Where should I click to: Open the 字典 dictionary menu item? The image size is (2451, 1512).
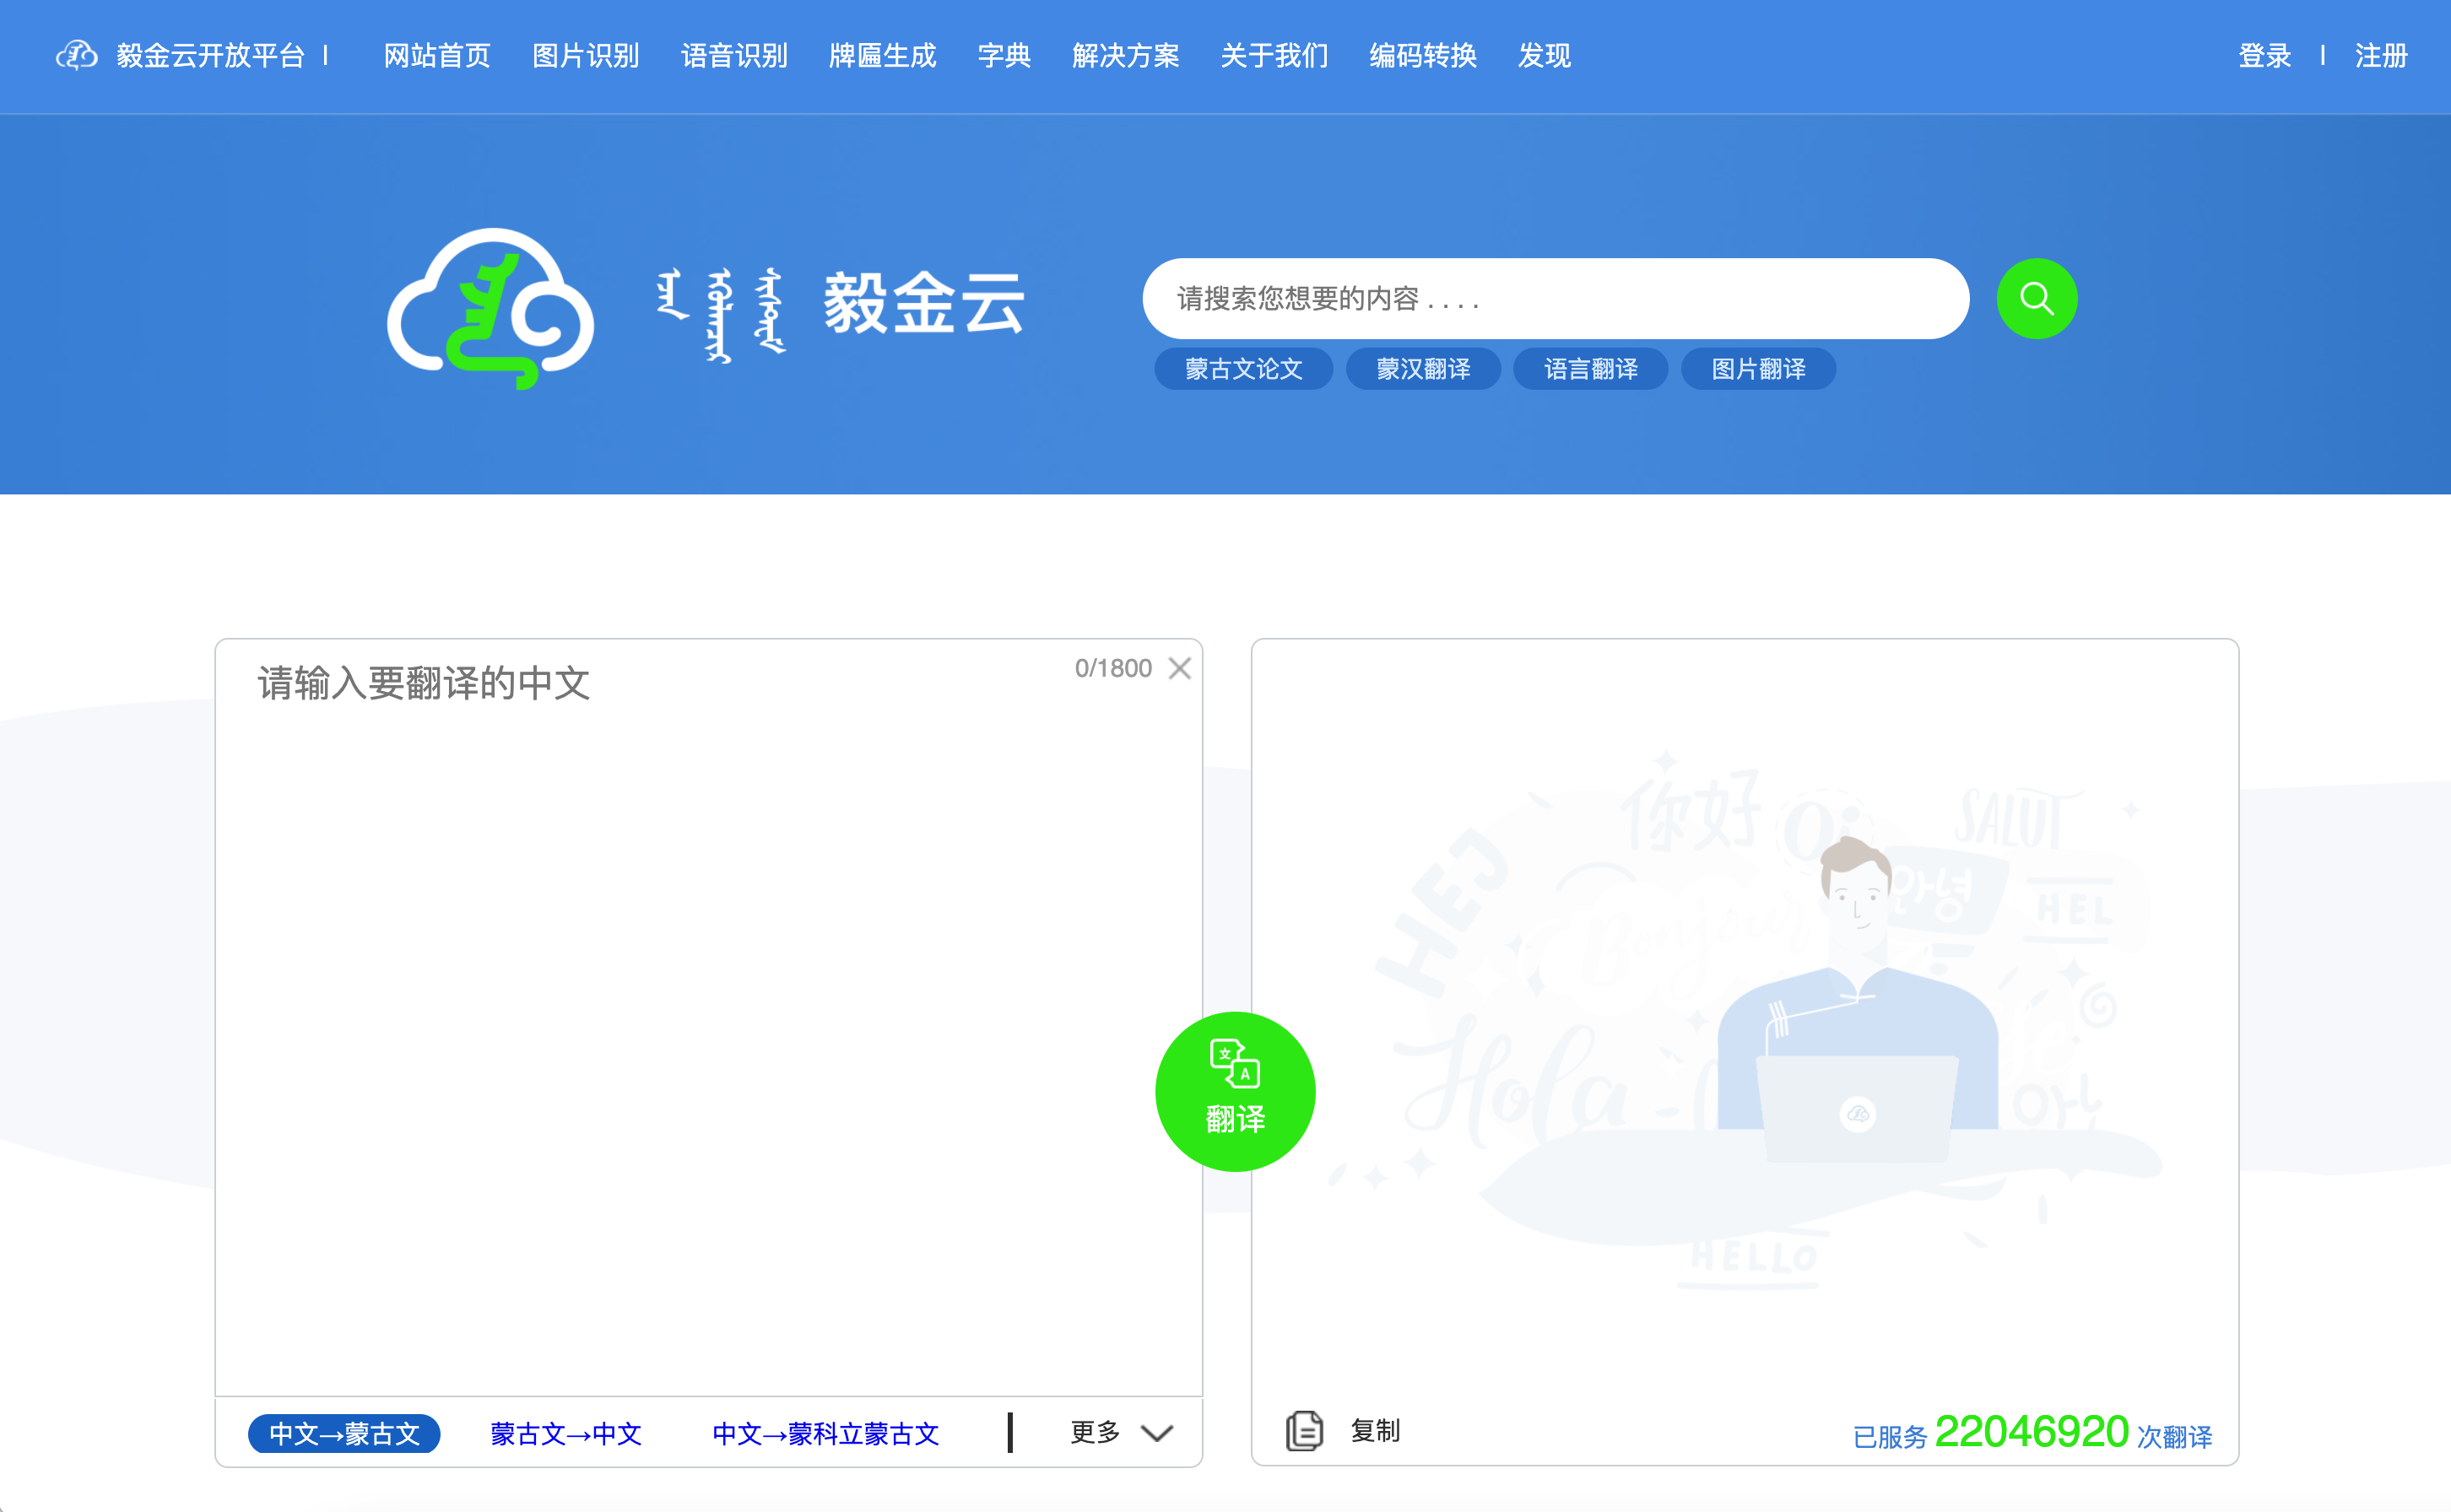coord(1004,55)
